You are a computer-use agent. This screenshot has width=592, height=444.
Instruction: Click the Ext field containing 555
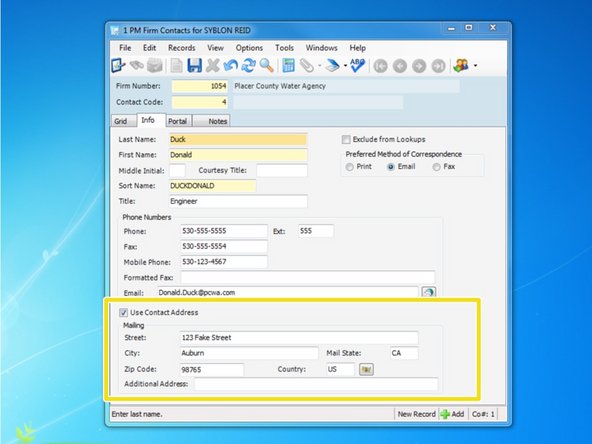point(316,231)
